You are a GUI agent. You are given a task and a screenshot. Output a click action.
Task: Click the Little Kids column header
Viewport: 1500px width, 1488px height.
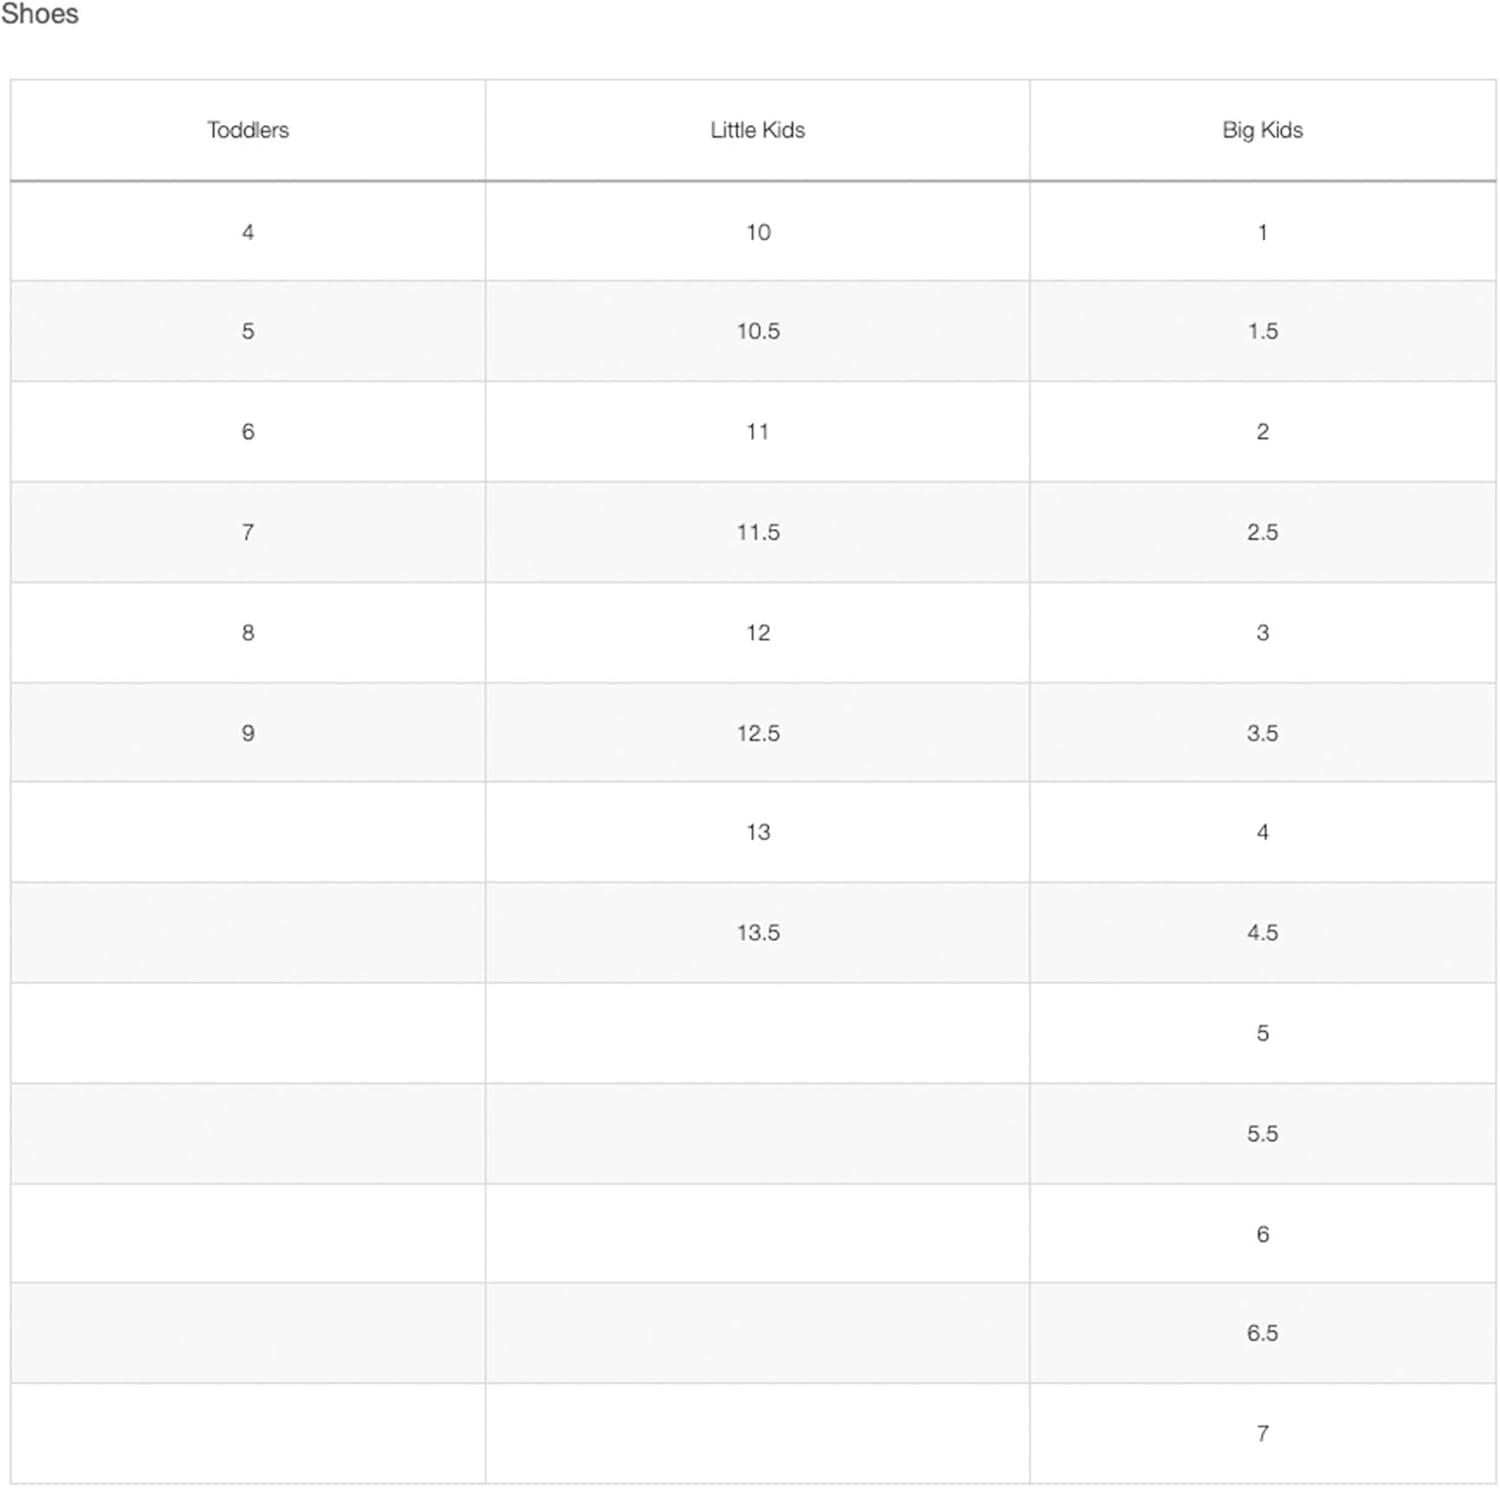click(757, 130)
